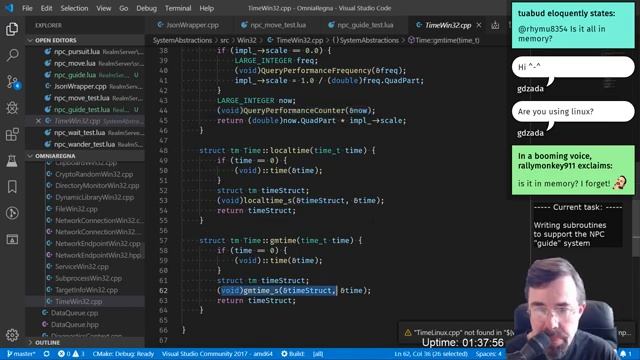This screenshot has height=360, width=640.
Task: Open the View menu
Action: [104, 8]
